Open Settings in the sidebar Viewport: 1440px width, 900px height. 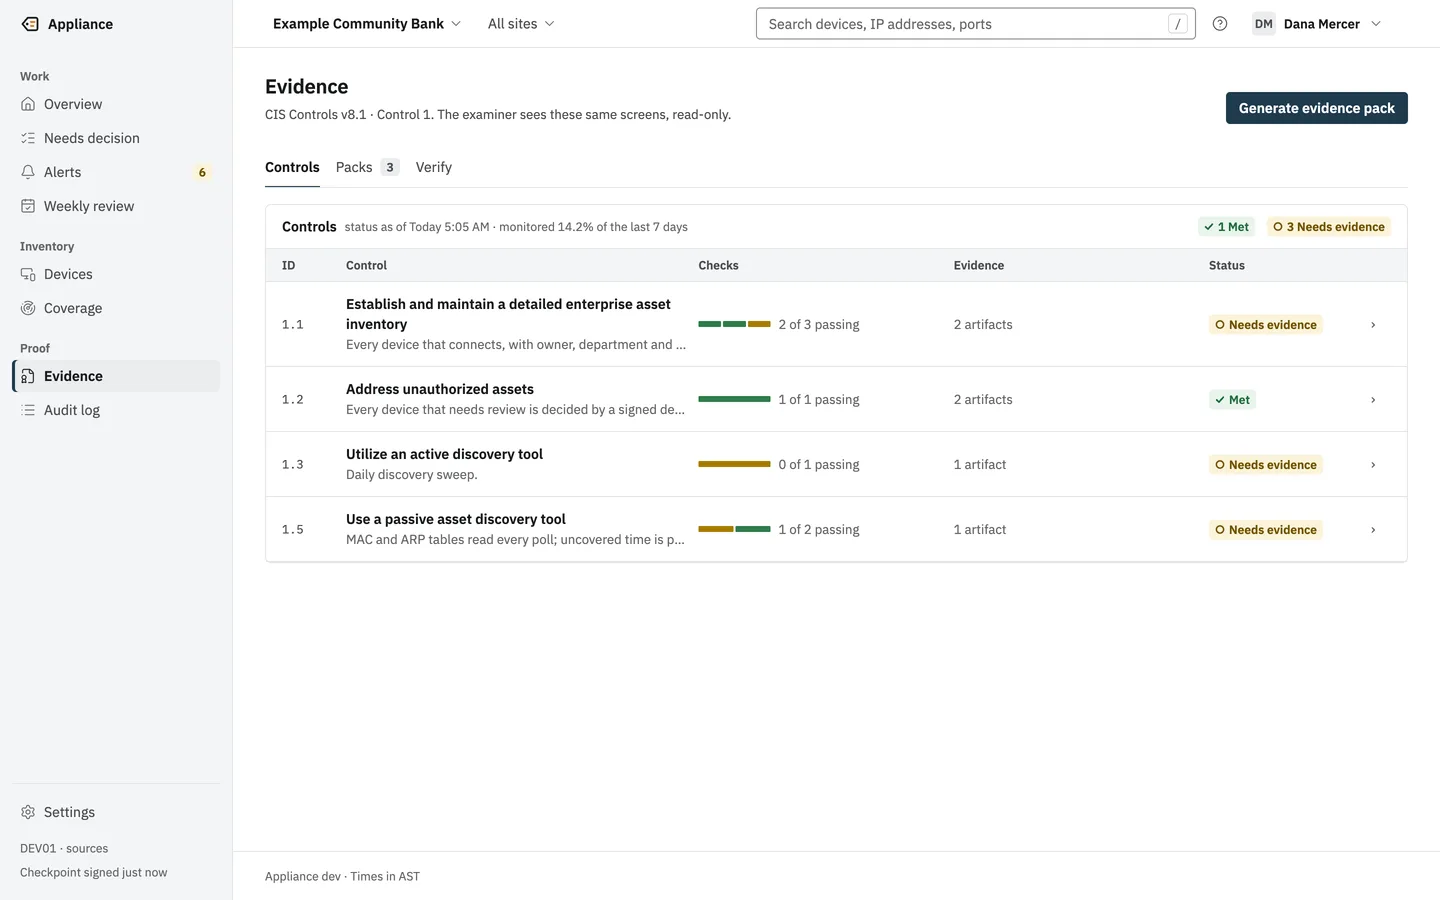(x=116, y=812)
